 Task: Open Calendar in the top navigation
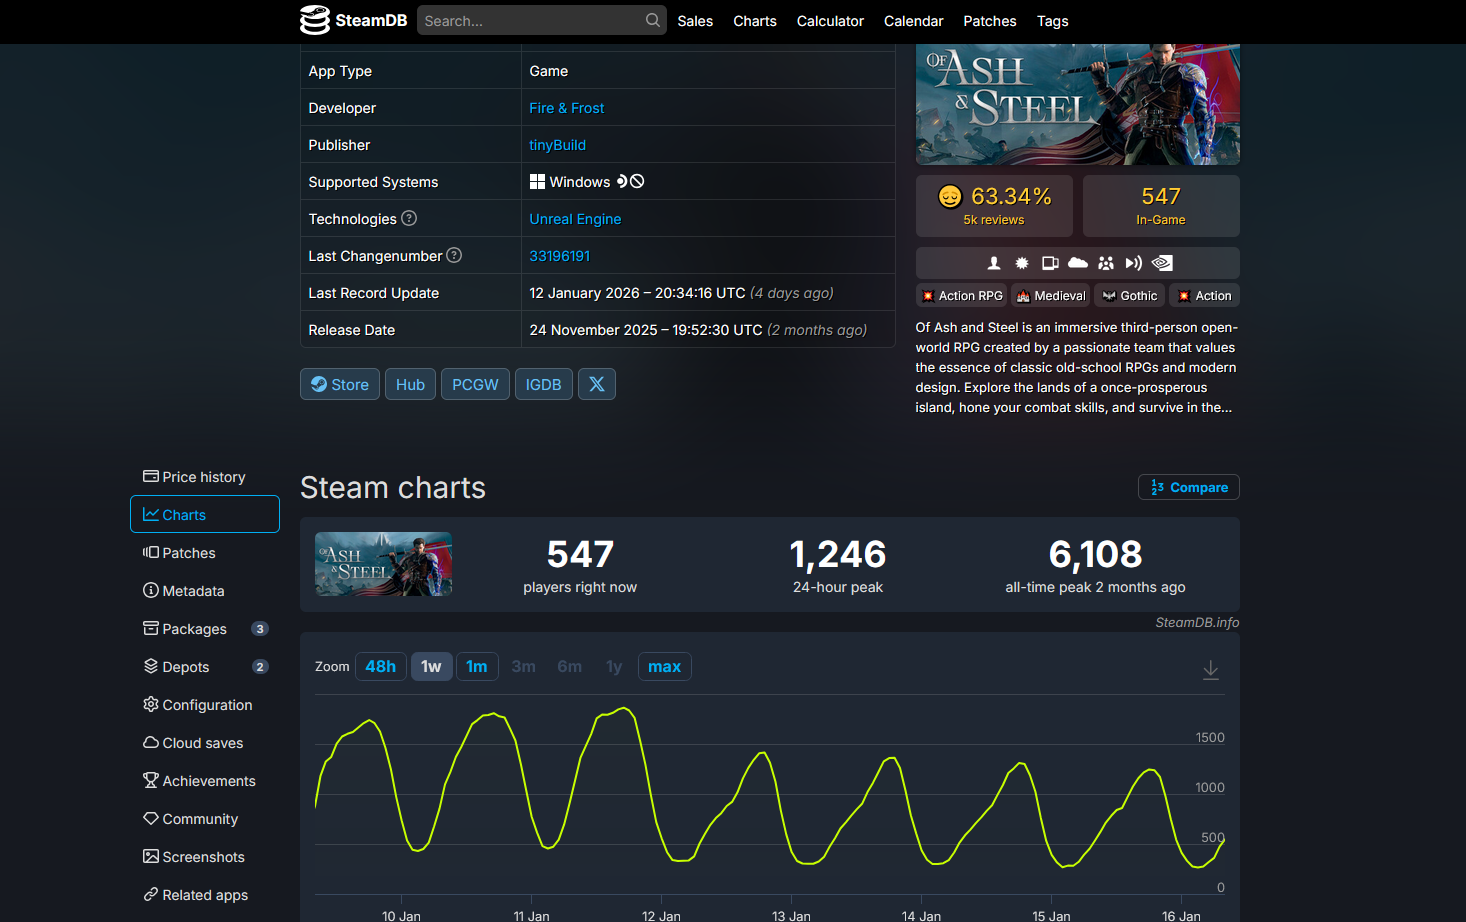coord(914,21)
